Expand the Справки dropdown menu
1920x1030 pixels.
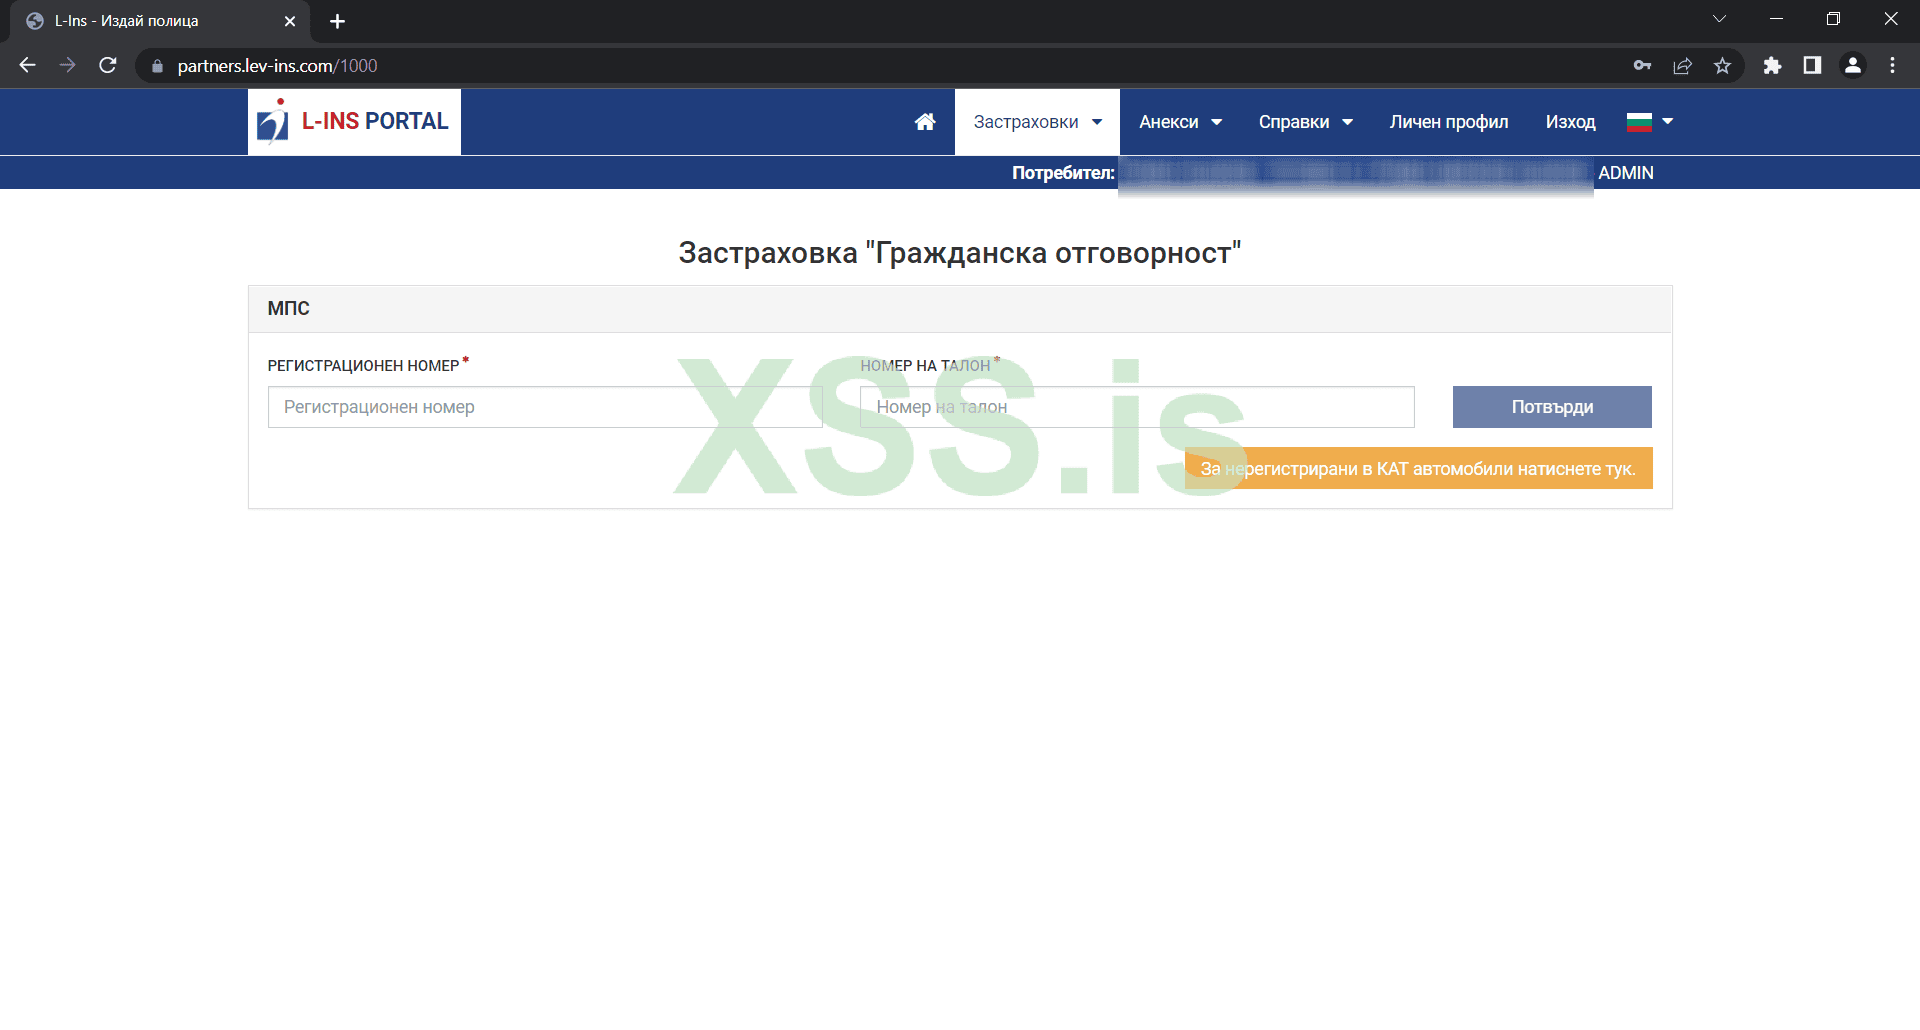(x=1305, y=122)
